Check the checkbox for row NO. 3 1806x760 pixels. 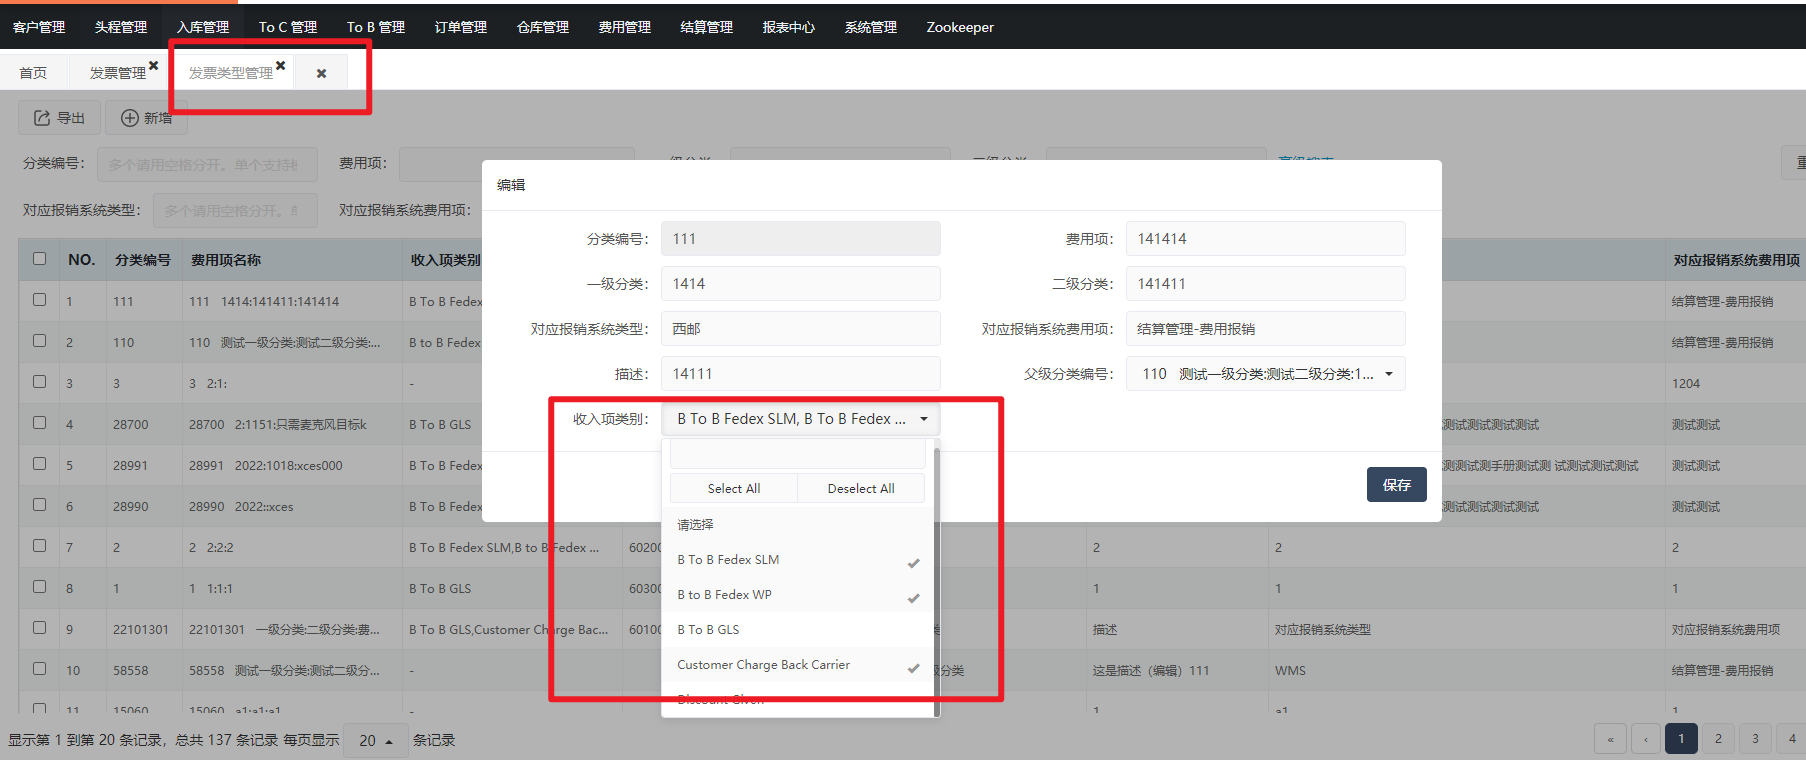click(x=39, y=381)
